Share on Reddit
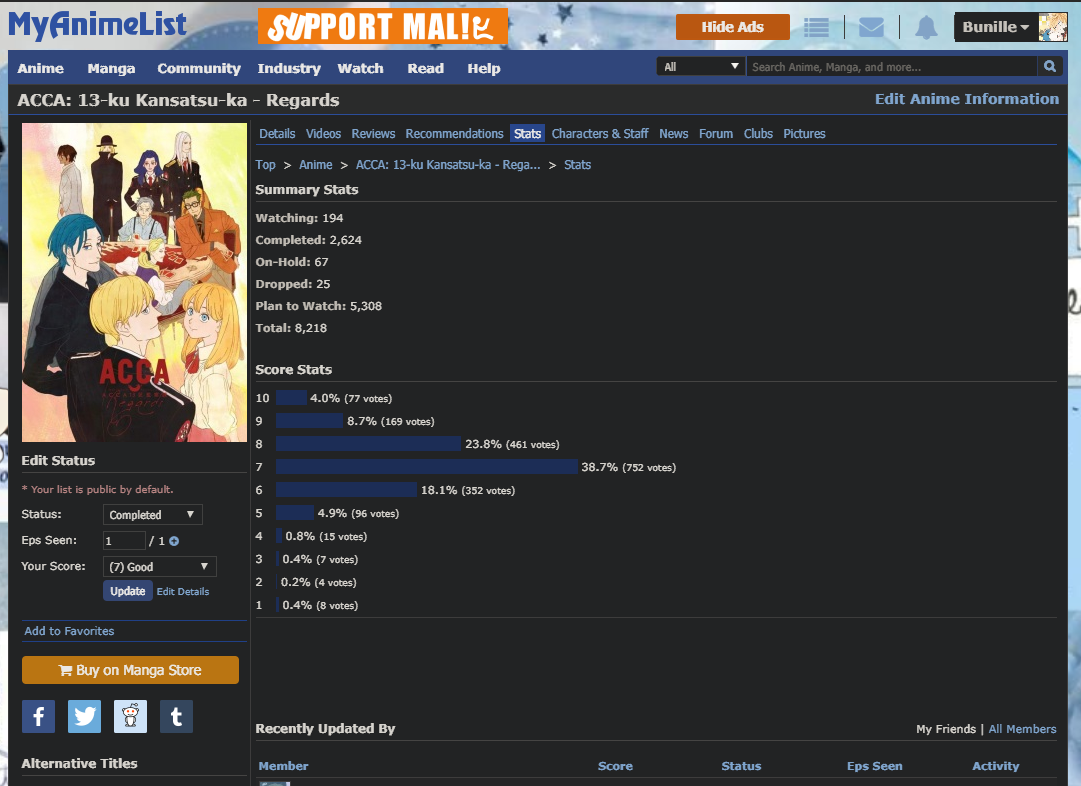The image size is (1081, 786). [130, 716]
